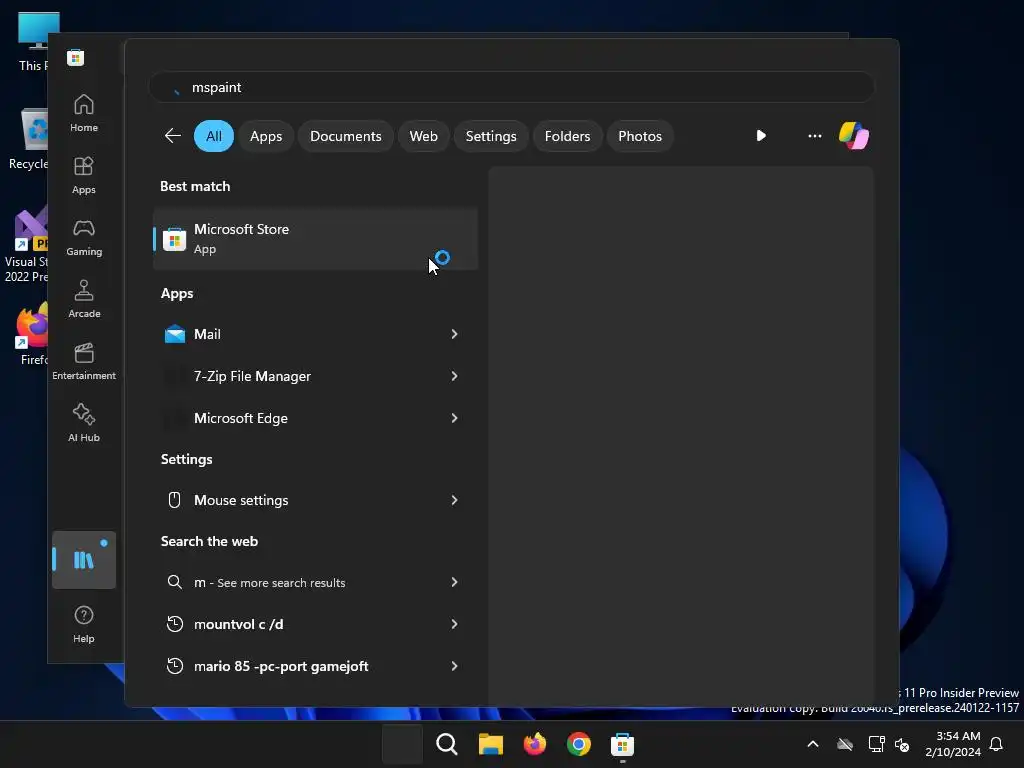Open Gaming section in Store sidebar
Image resolution: width=1024 pixels, height=768 pixels.
(84, 237)
